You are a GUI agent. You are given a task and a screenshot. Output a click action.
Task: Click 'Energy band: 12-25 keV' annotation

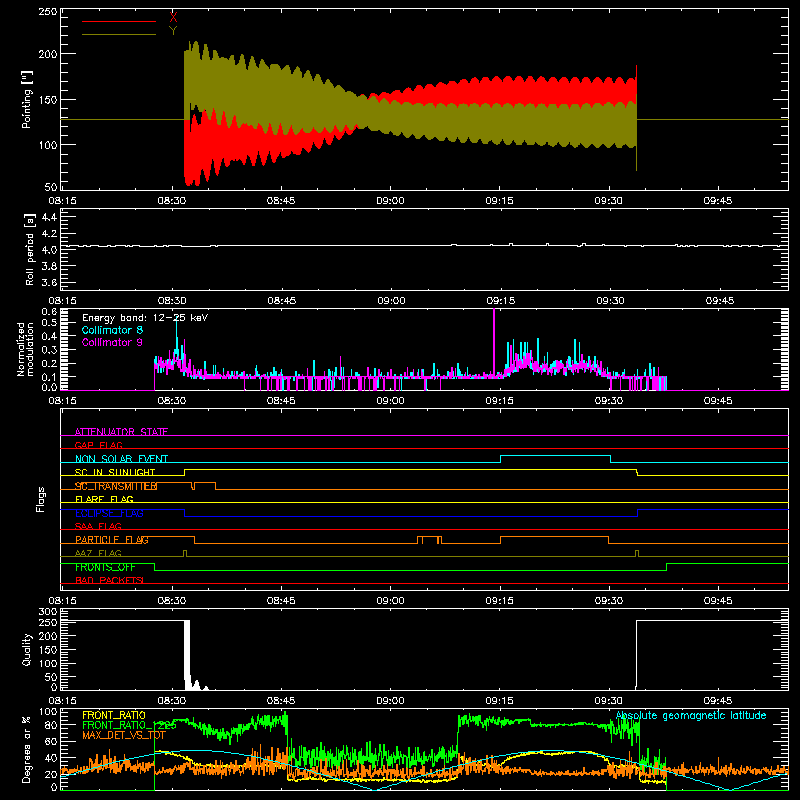(x=145, y=318)
